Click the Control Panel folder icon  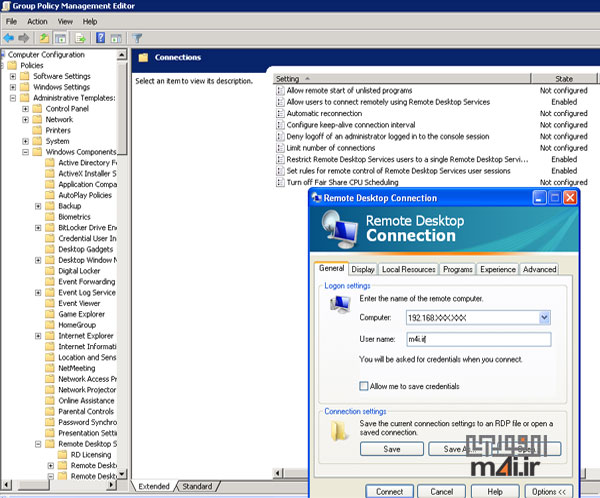[x=37, y=109]
